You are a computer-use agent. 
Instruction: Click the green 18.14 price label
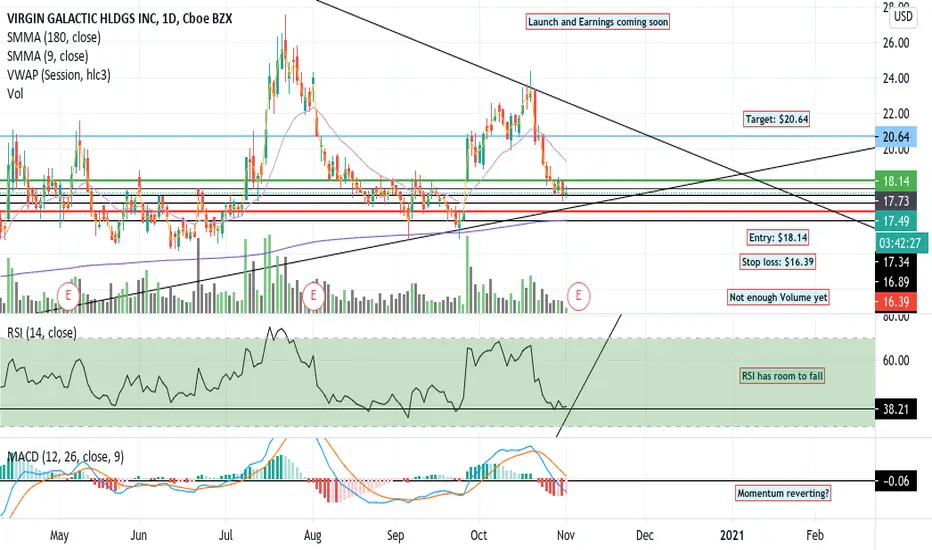[x=896, y=181]
